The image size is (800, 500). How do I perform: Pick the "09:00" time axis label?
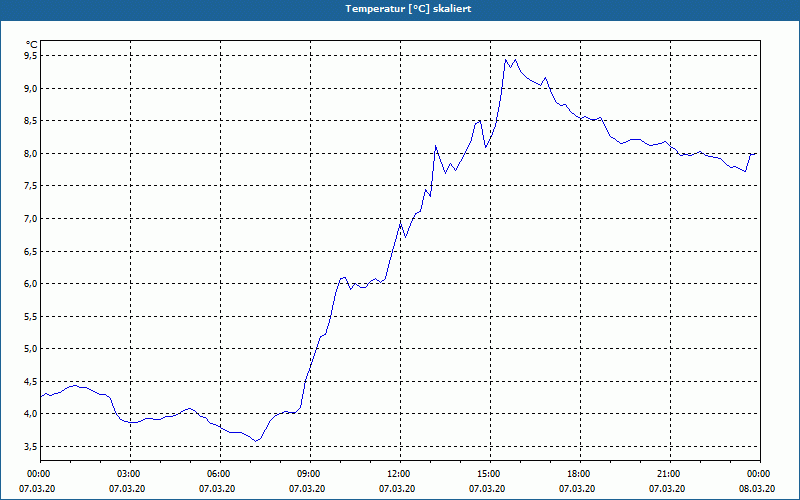[307, 474]
